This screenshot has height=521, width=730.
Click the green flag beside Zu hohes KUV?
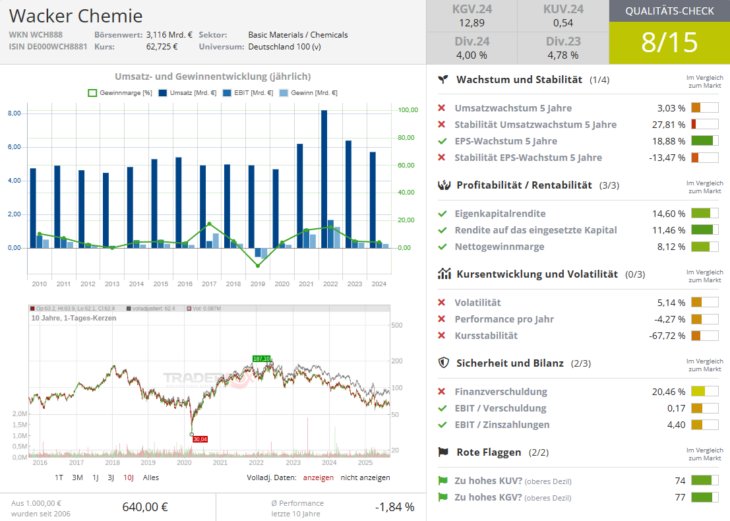443,480
